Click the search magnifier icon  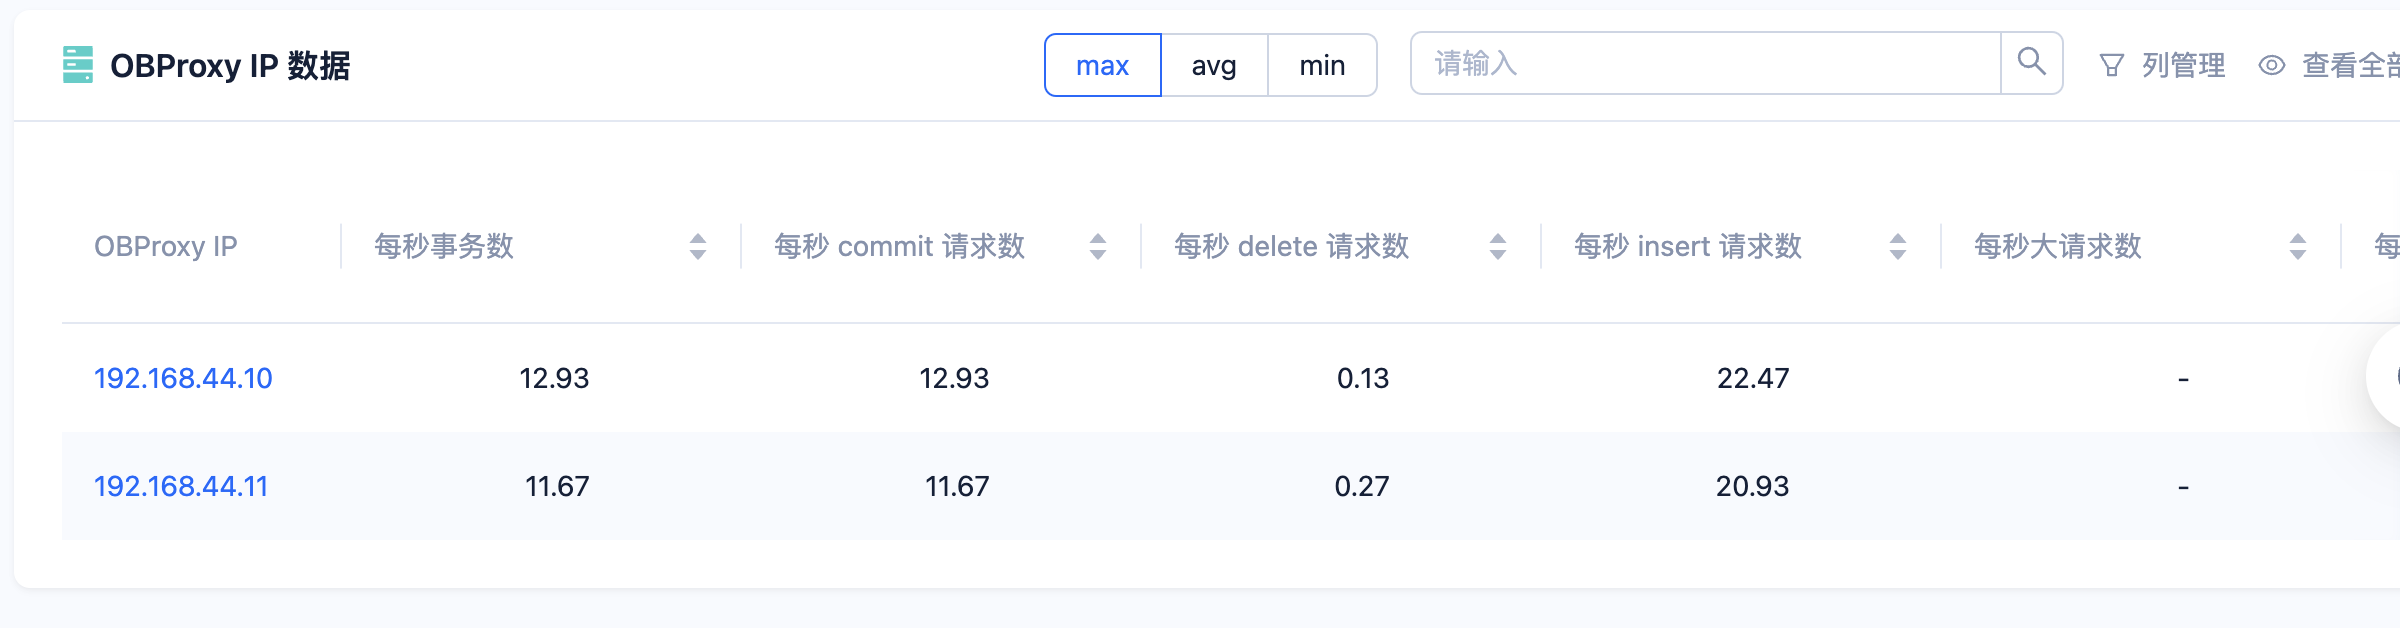pos(2031,63)
